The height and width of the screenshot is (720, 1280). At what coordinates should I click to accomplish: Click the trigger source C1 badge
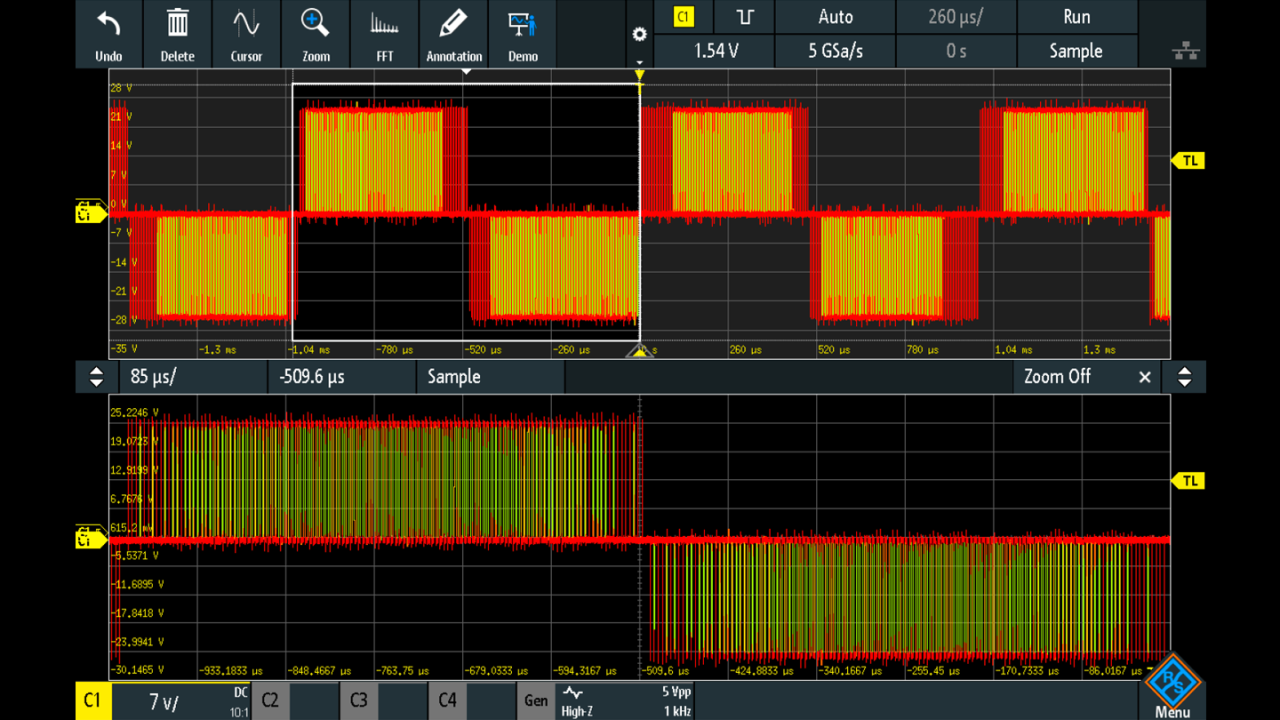click(x=684, y=17)
